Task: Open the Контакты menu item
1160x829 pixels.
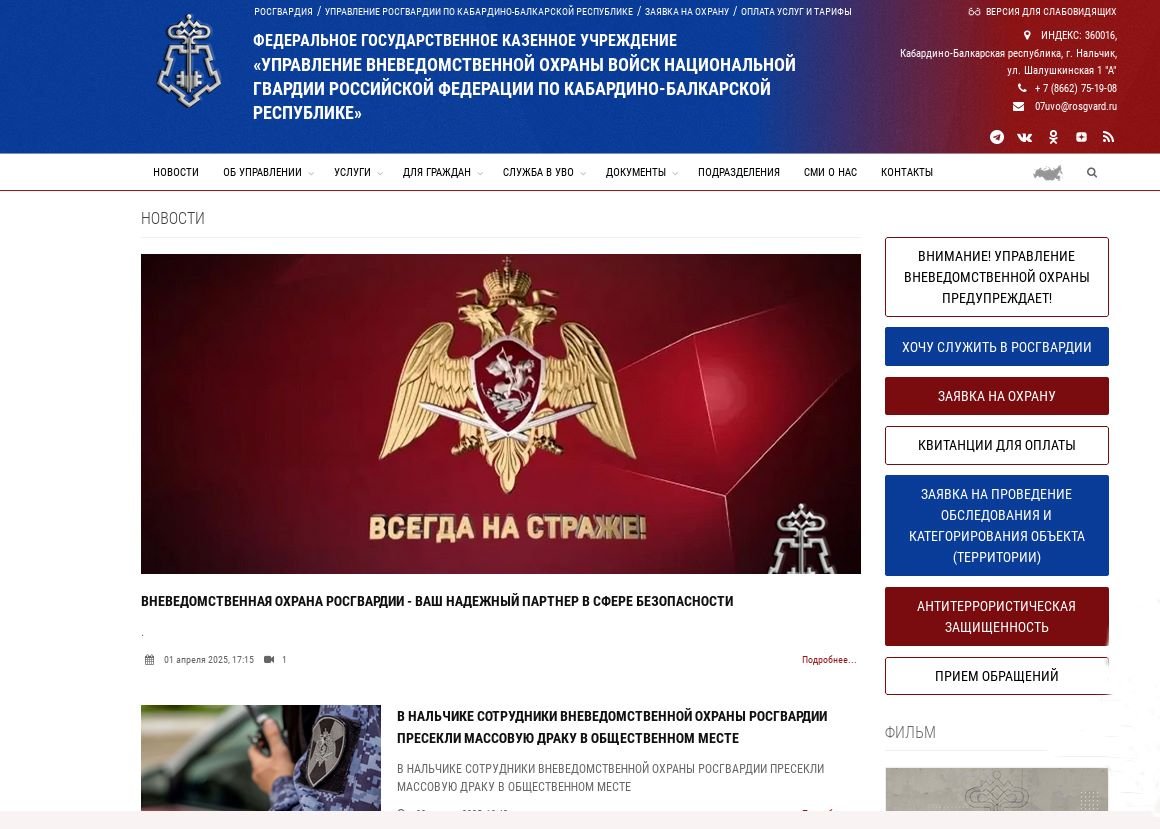Action: 906,172
